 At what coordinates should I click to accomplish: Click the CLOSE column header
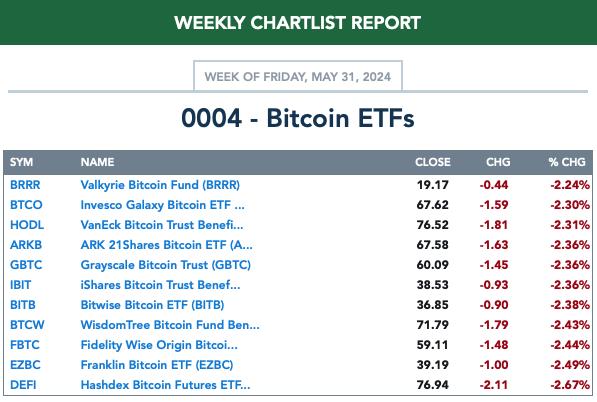pyautogui.click(x=433, y=162)
